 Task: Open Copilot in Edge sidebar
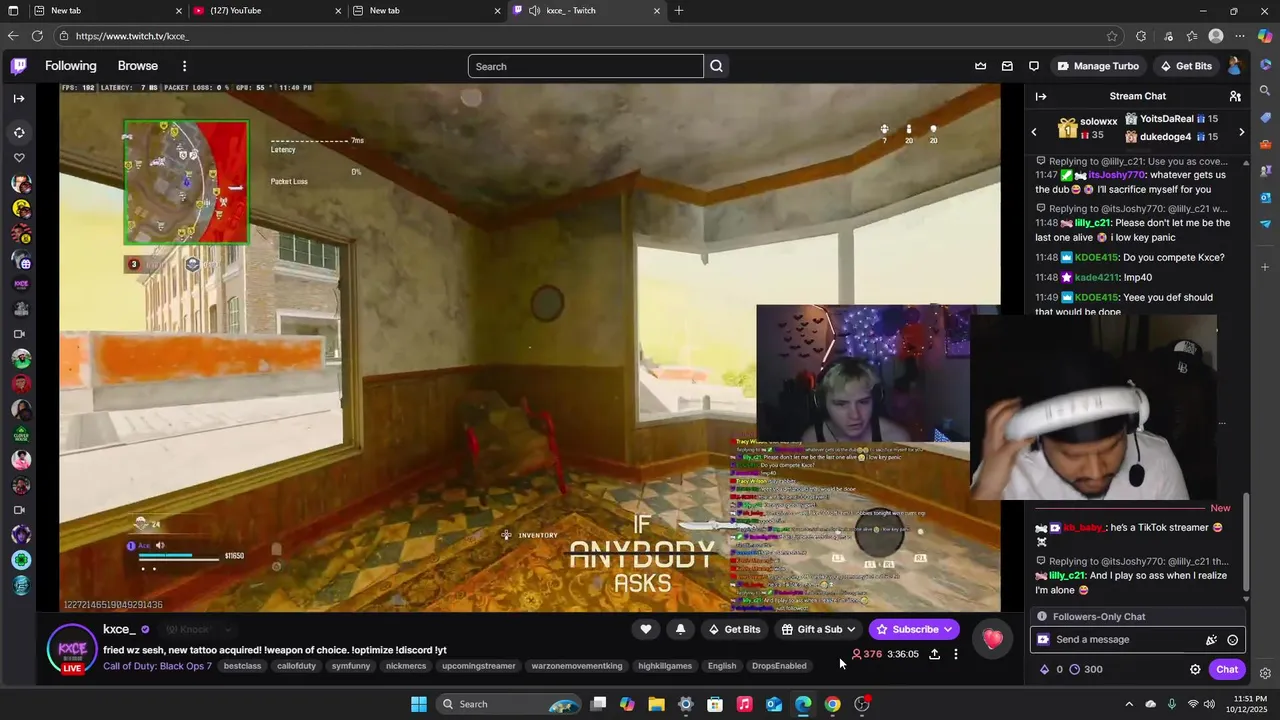[1265, 36]
